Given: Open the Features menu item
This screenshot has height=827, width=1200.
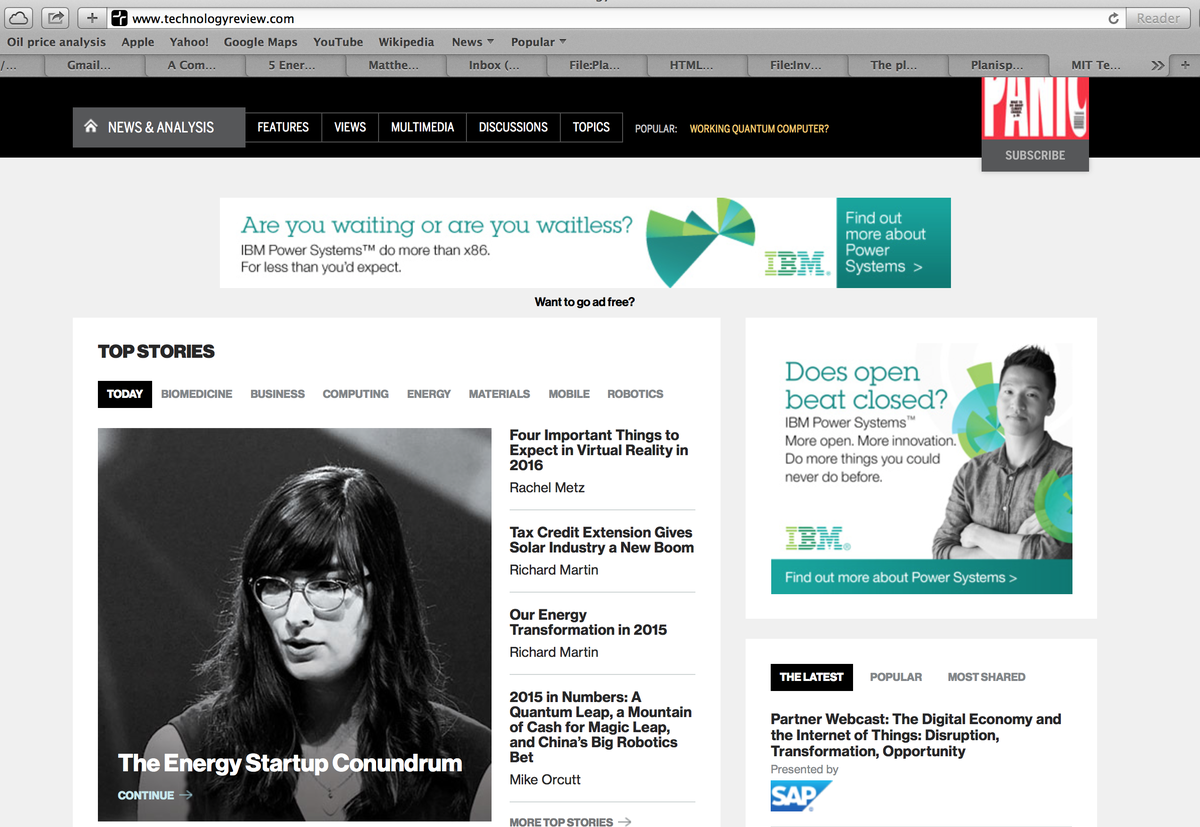Looking at the screenshot, I should click(283, 127).
